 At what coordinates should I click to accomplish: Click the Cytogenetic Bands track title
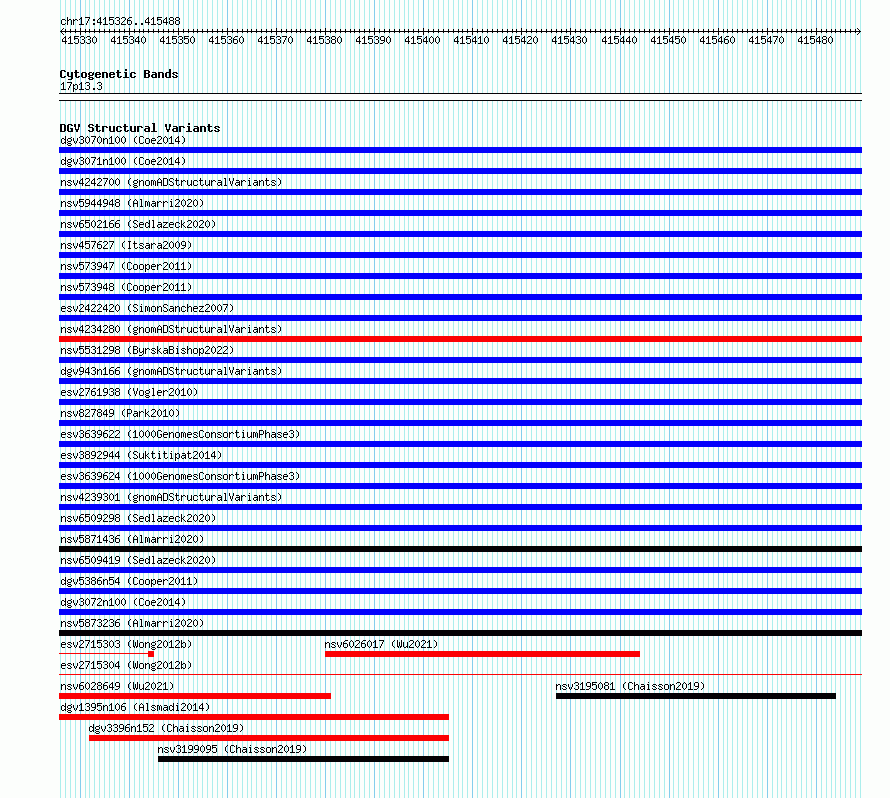click(x=119, y=74)
